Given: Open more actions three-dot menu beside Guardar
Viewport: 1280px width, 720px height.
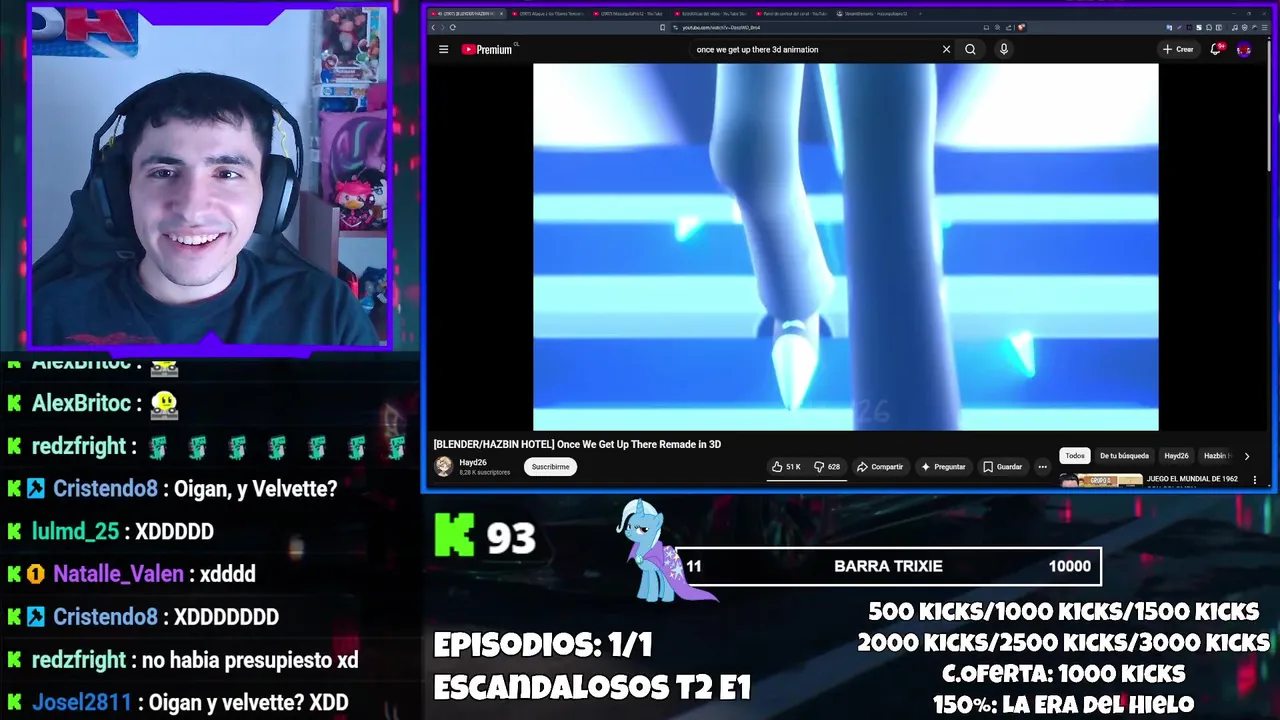Looking at the screenshot, I should pyautogui.click(x=1042, y=467).
